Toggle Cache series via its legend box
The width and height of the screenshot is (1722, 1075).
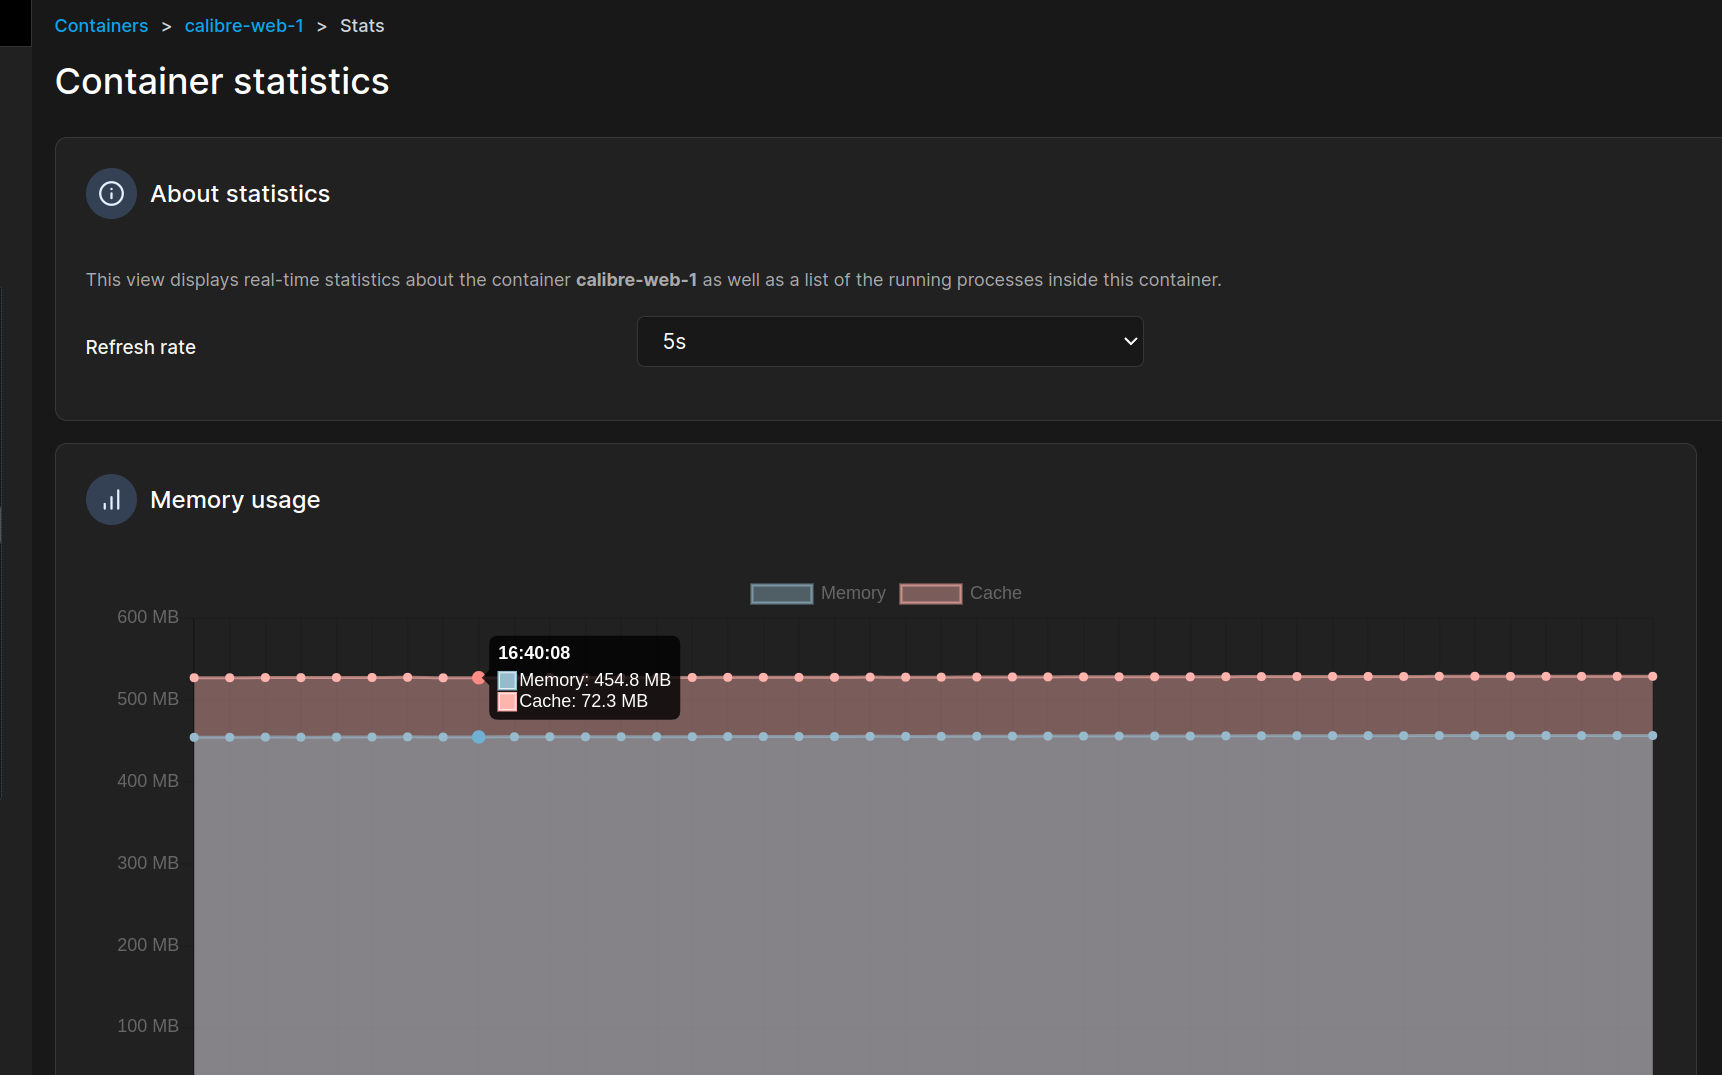(930, 594)
